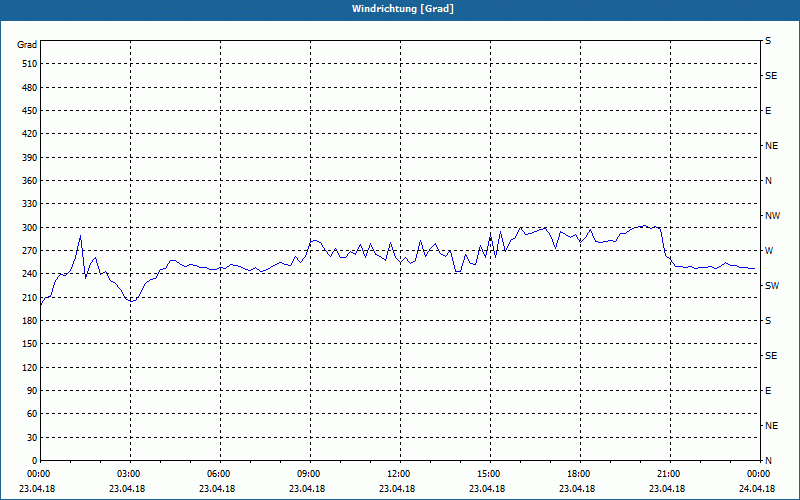Pick the 18:00 time label
The image size is (800, 500).
click(x=579, y=474)
